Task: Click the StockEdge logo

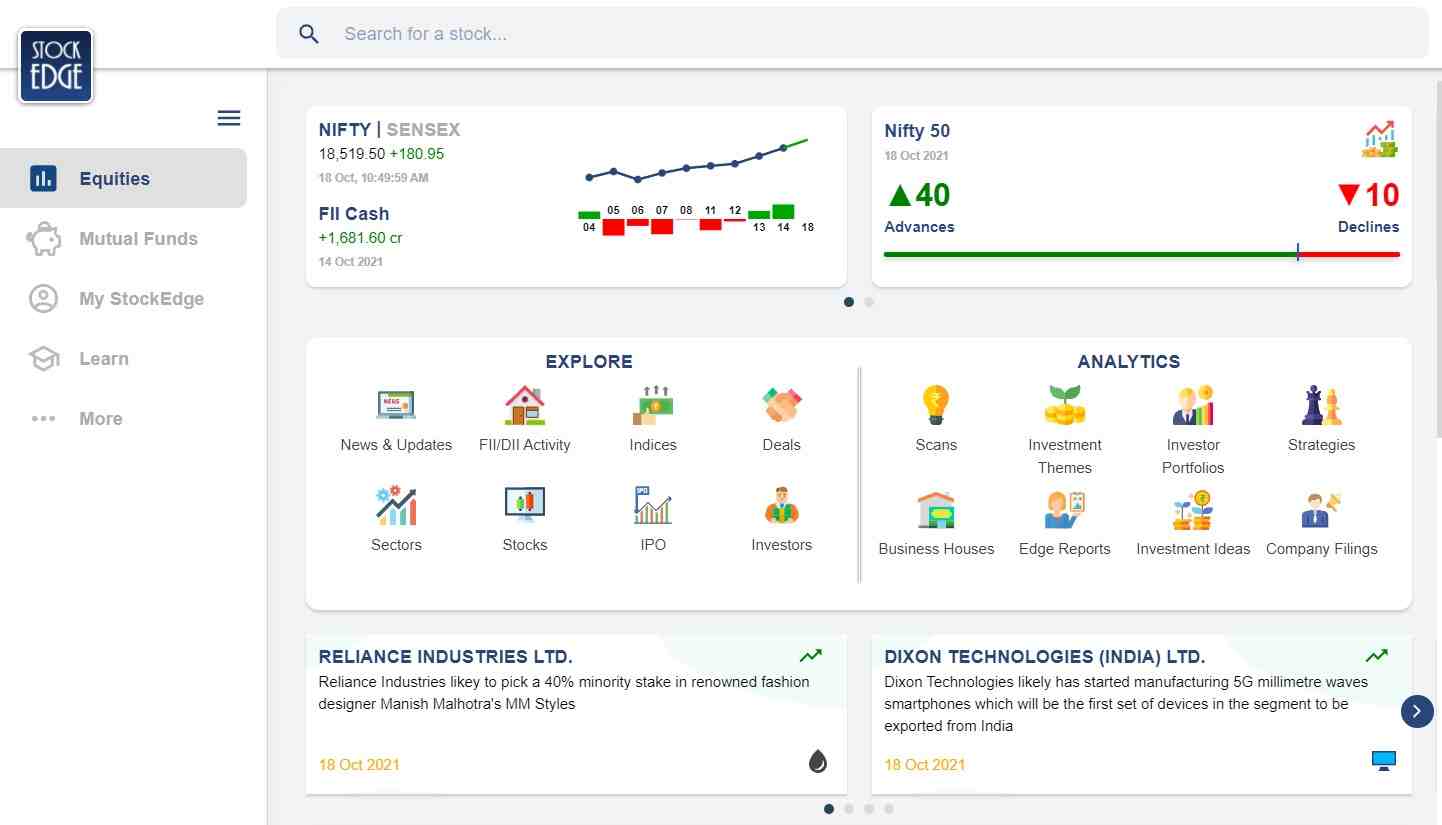Action: (56, 66)
